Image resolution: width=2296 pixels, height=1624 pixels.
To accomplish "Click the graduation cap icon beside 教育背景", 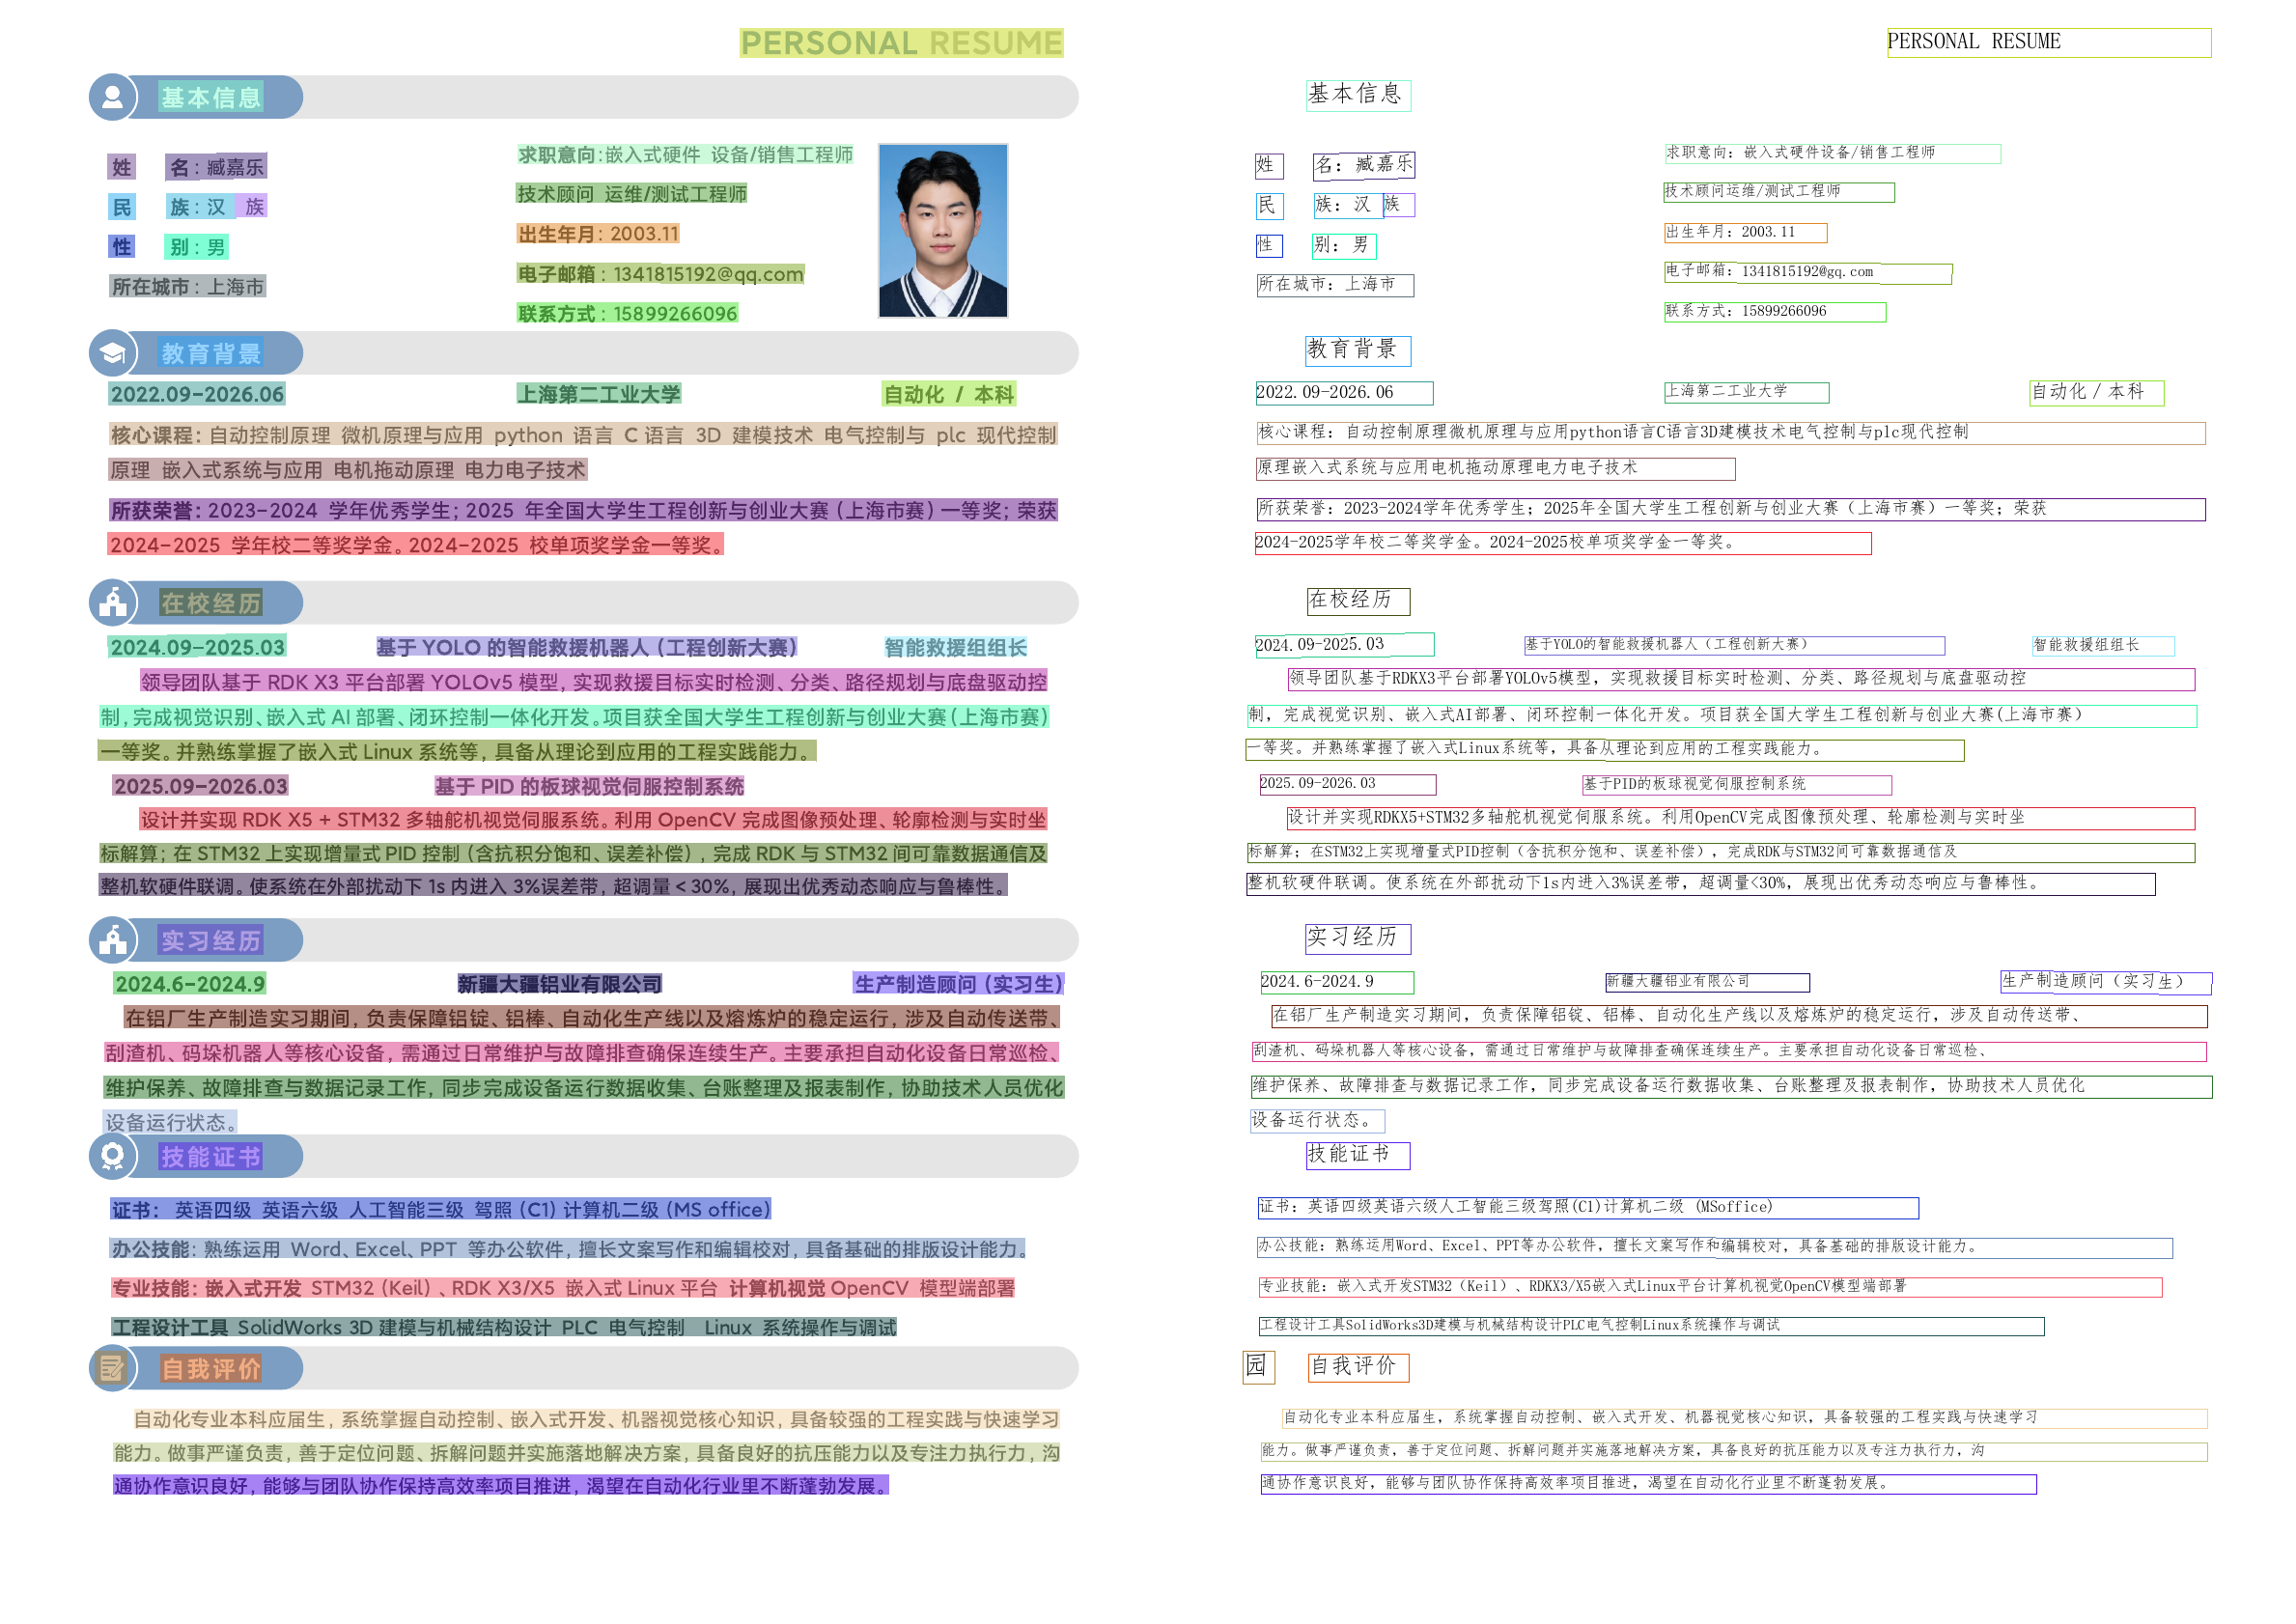I will 112,353.
